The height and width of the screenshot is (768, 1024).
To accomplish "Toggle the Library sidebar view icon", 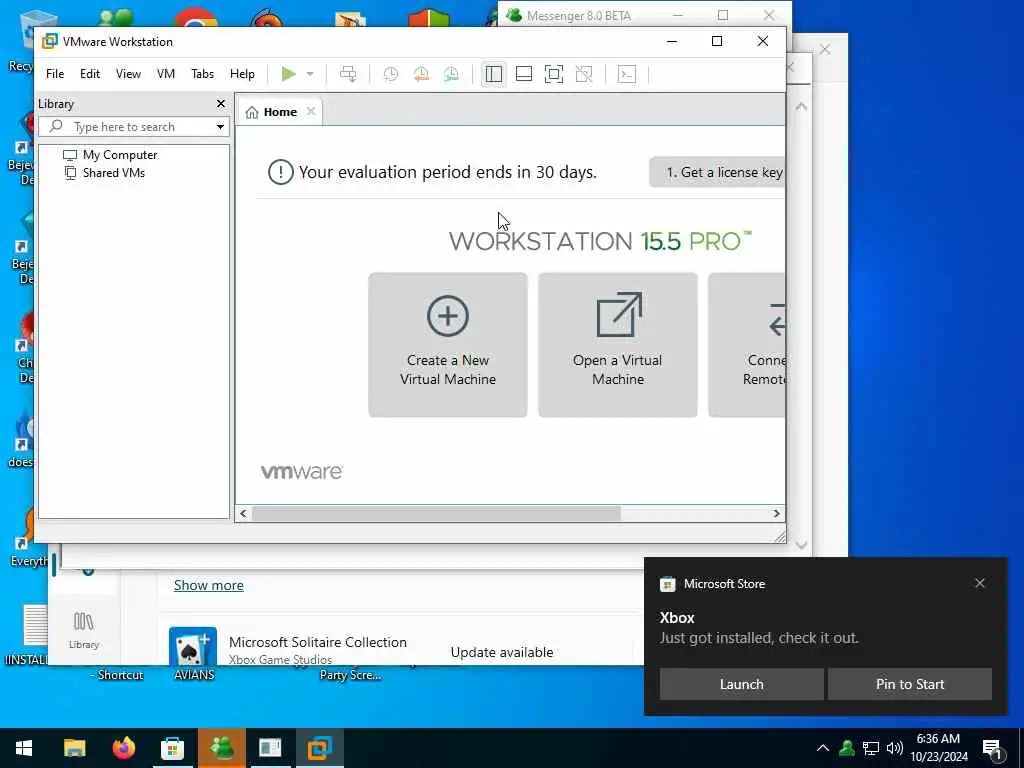I will [494, 74].
